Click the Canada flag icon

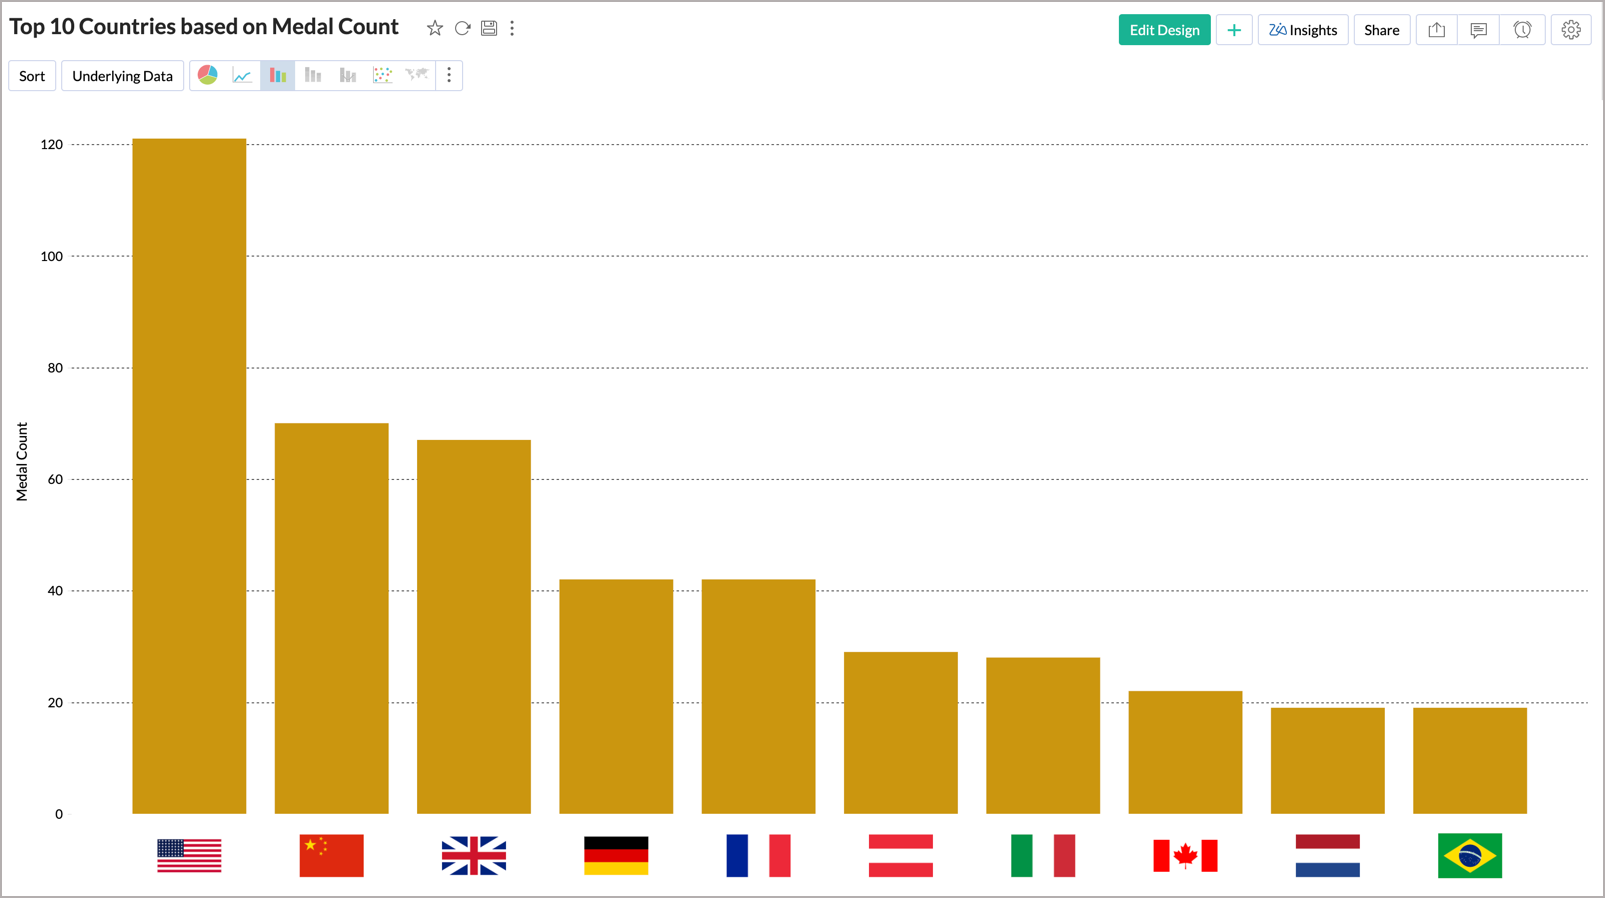pyautogui.click(x=1185, y=856)
